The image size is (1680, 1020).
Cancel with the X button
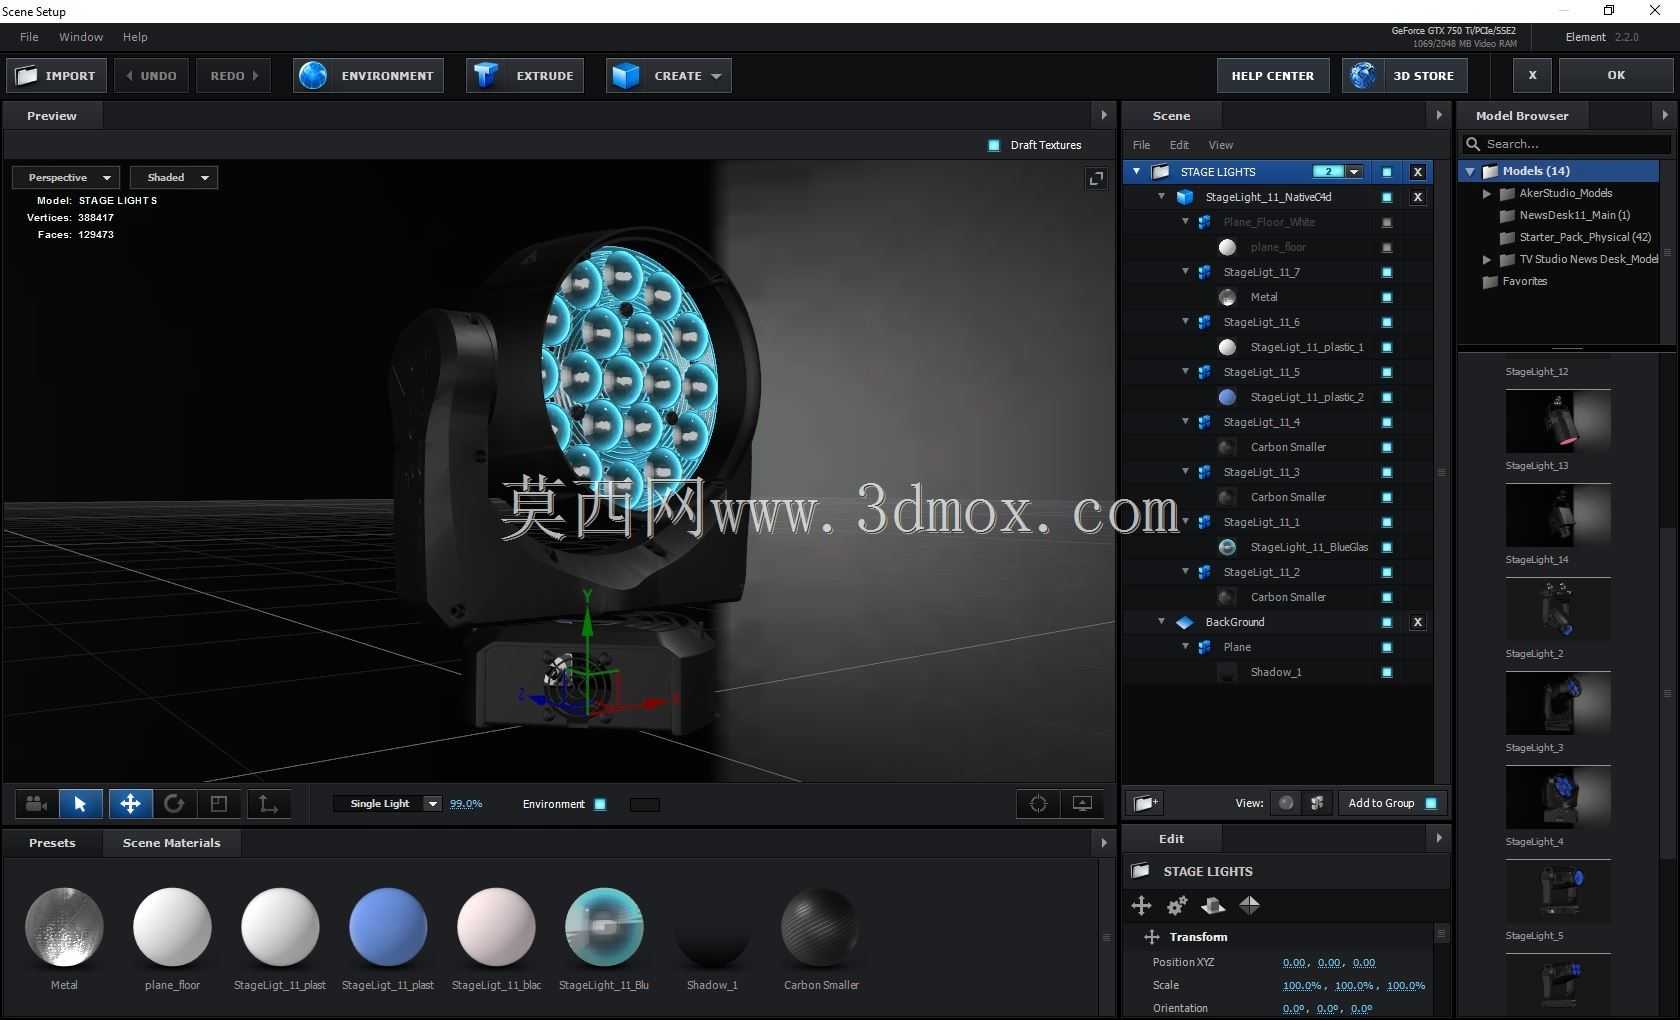(1532, 76)
